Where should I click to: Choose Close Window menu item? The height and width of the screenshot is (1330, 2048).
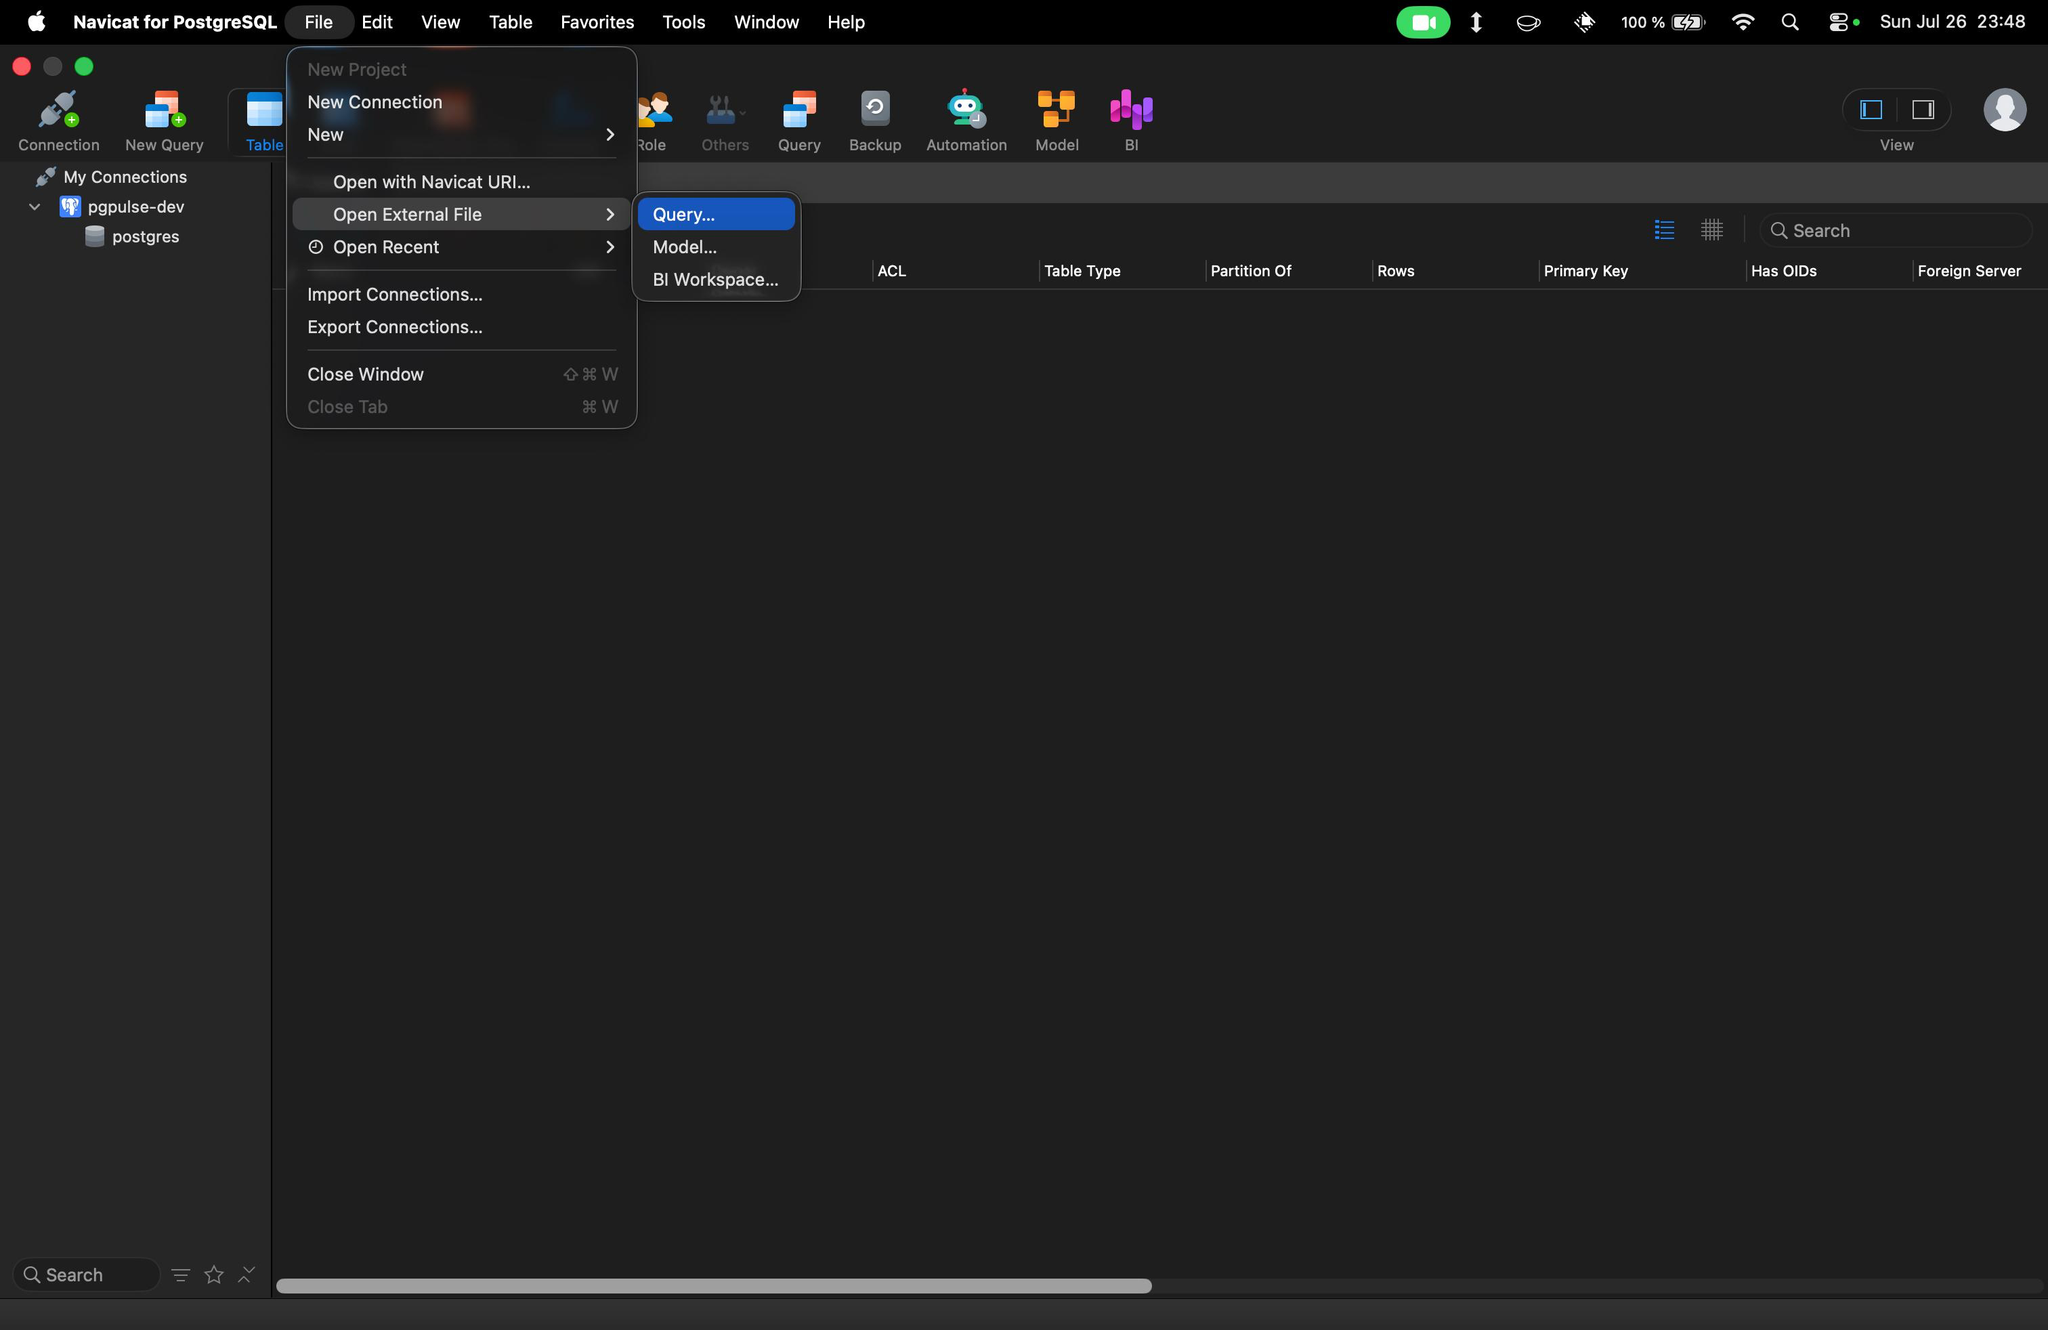point(461,374)
